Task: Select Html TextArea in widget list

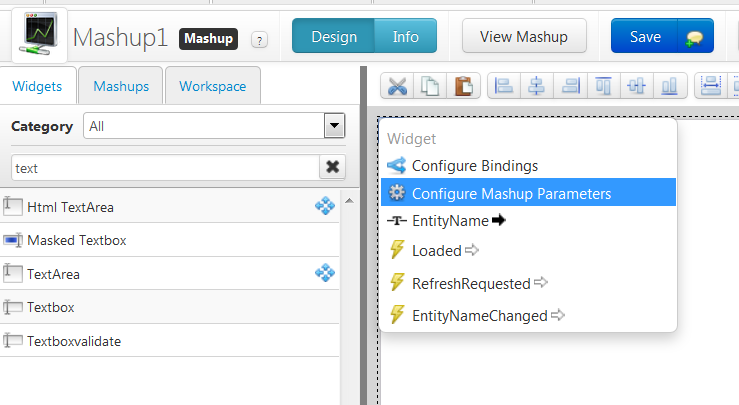Action: click(x=170, y=207)
